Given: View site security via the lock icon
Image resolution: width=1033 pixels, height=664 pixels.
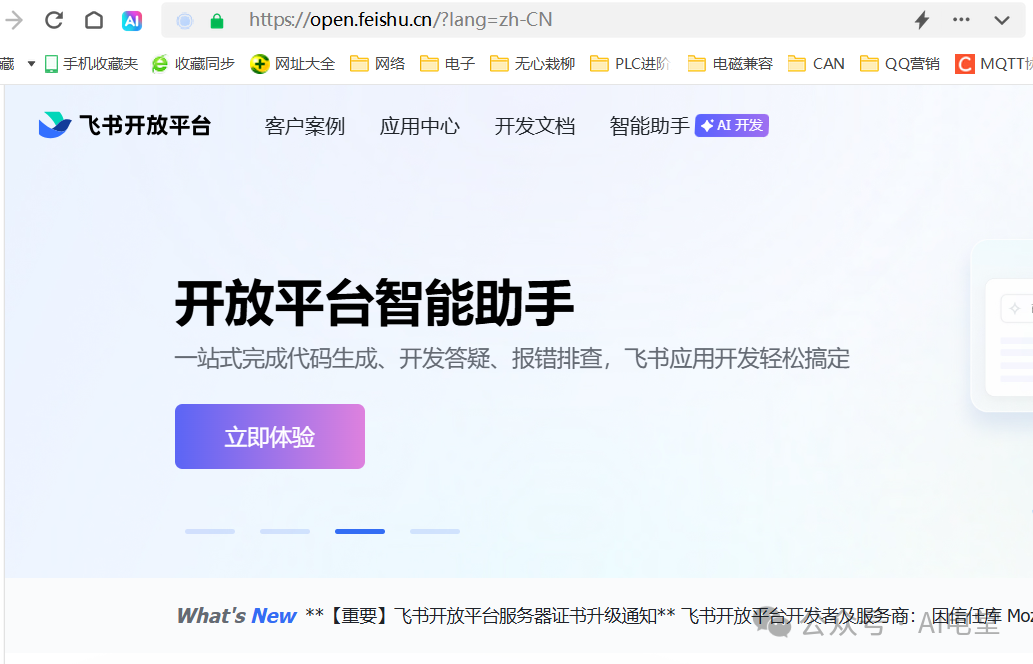Looking at the screenshot, I should click(x=216, y=19).
